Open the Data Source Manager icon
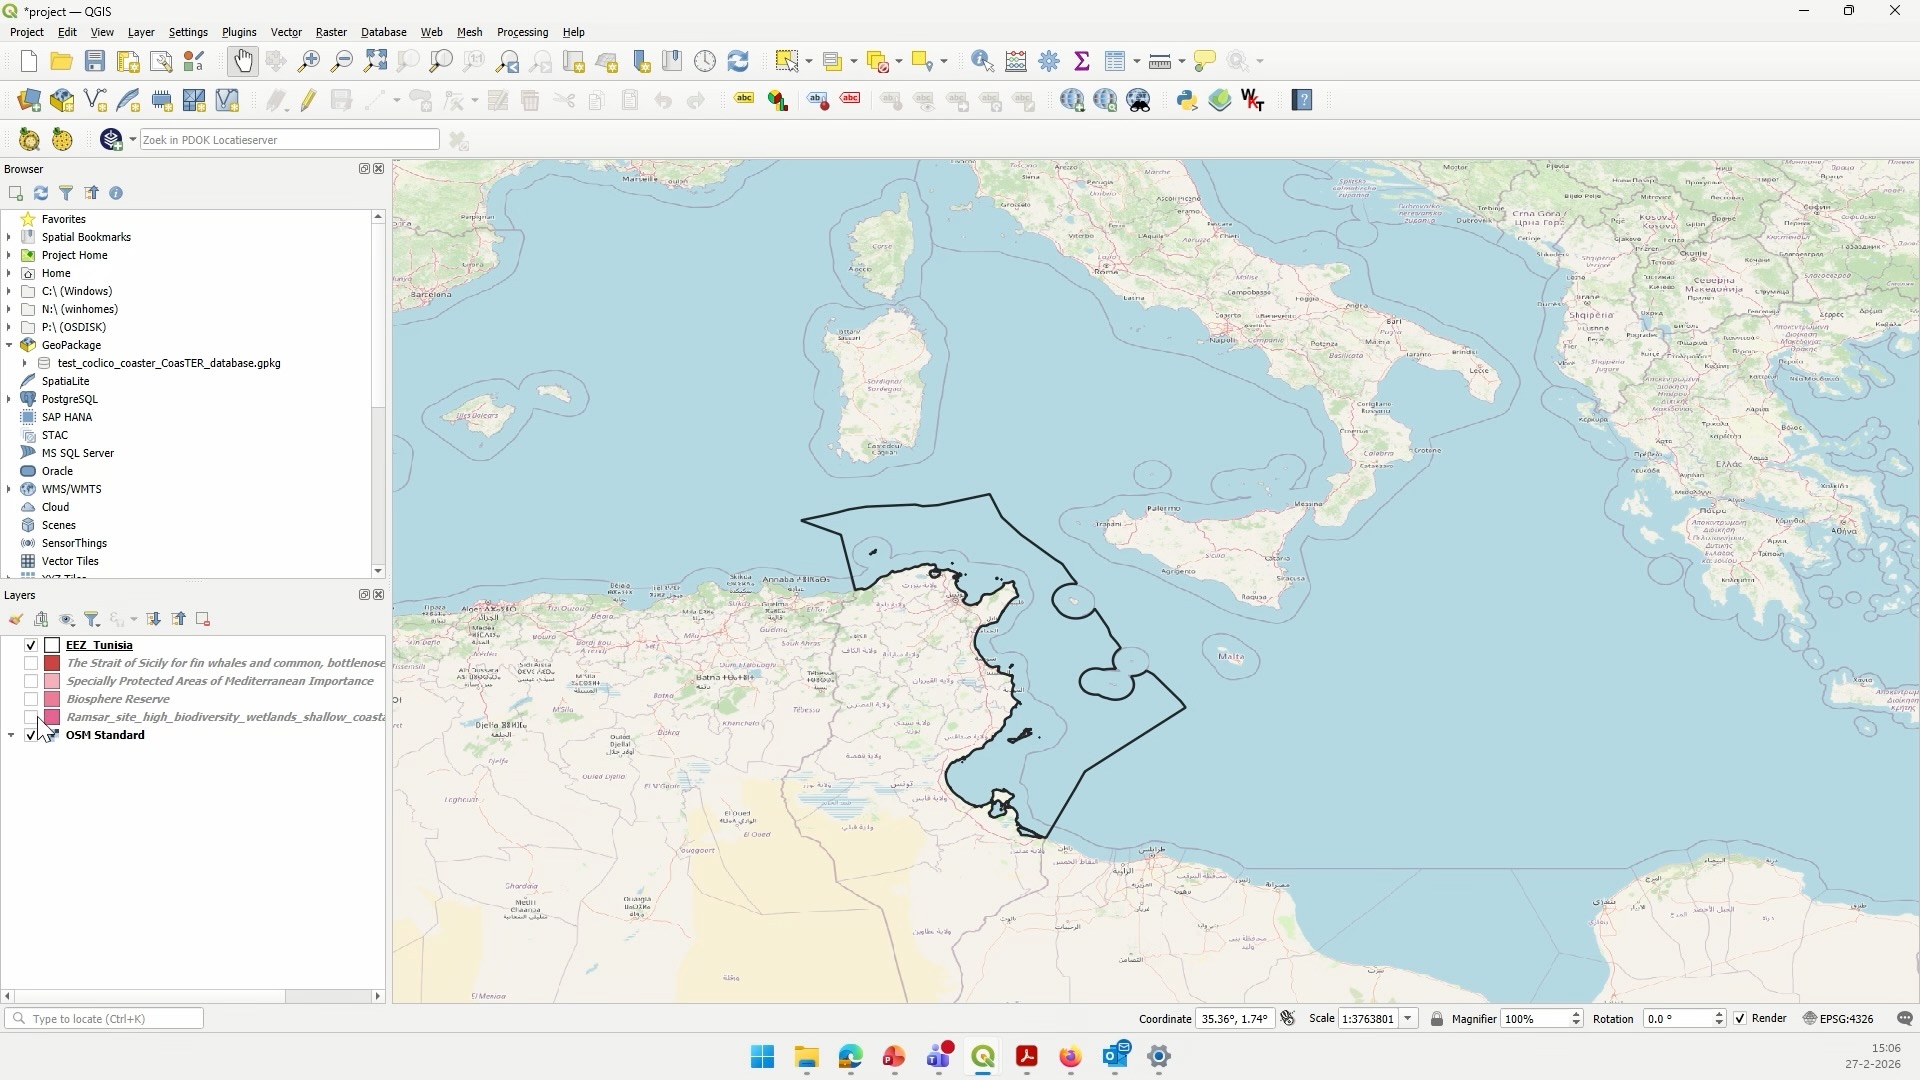The width and height of the screenshot is (1920, 1080). click(x=29, y=101)
